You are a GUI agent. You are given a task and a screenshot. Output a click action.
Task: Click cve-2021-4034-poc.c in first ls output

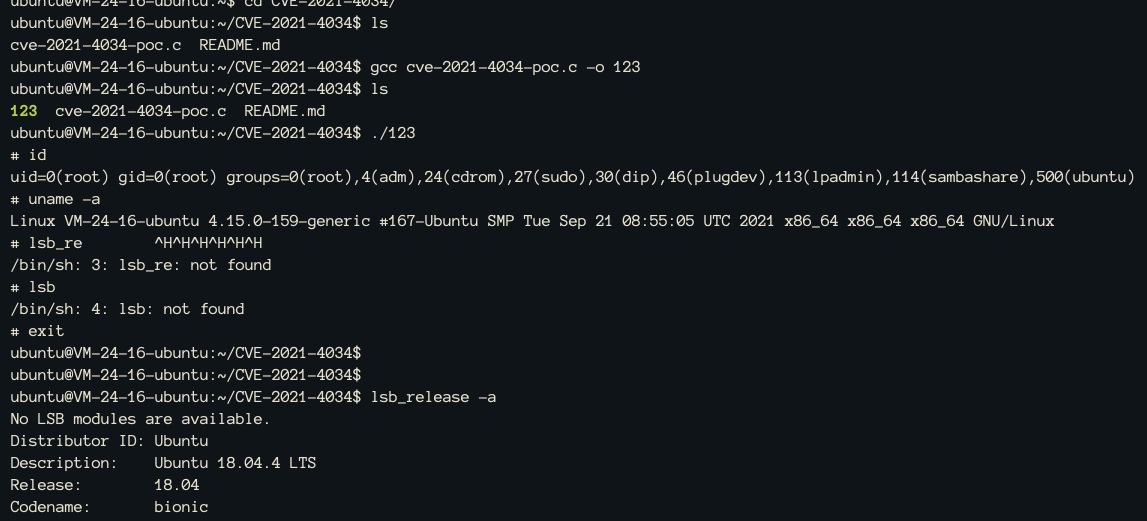click(x=96, y=45)
